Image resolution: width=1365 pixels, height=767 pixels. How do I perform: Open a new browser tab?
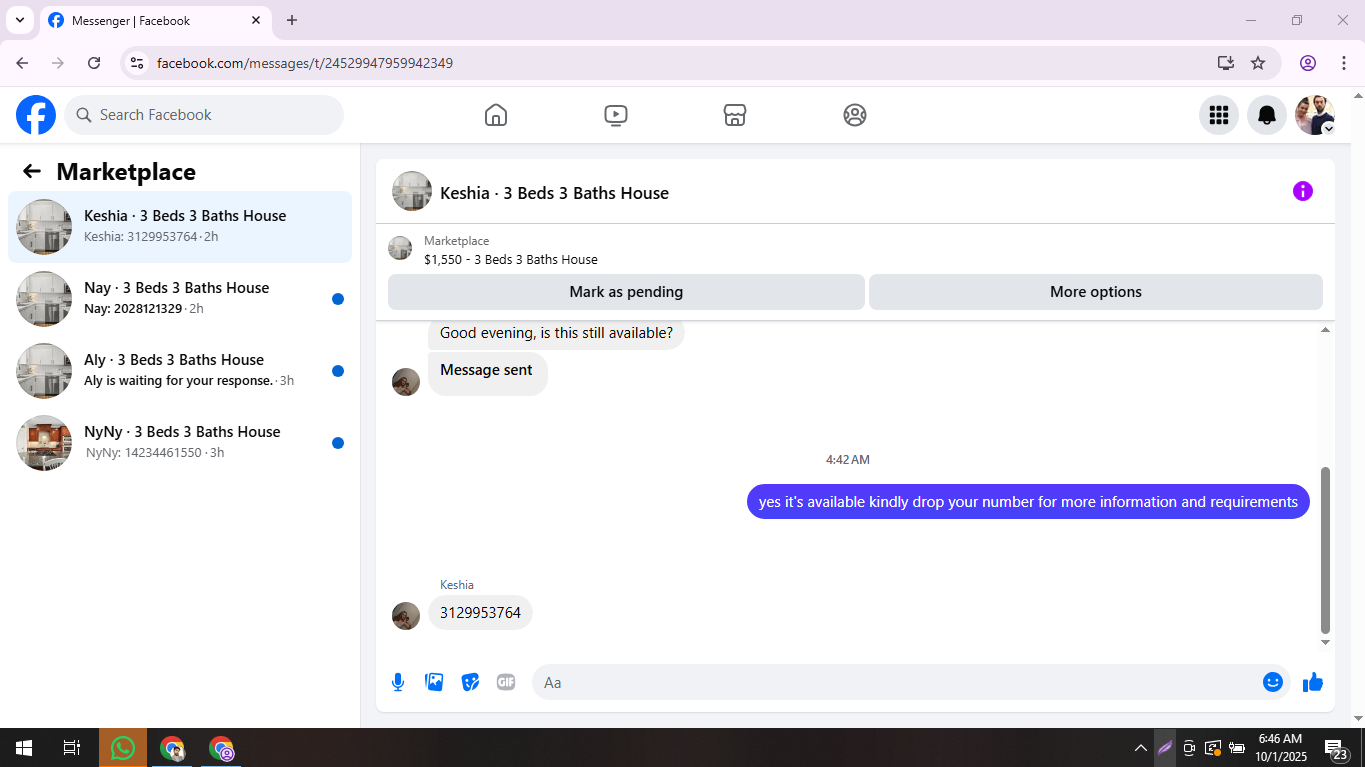292,20
